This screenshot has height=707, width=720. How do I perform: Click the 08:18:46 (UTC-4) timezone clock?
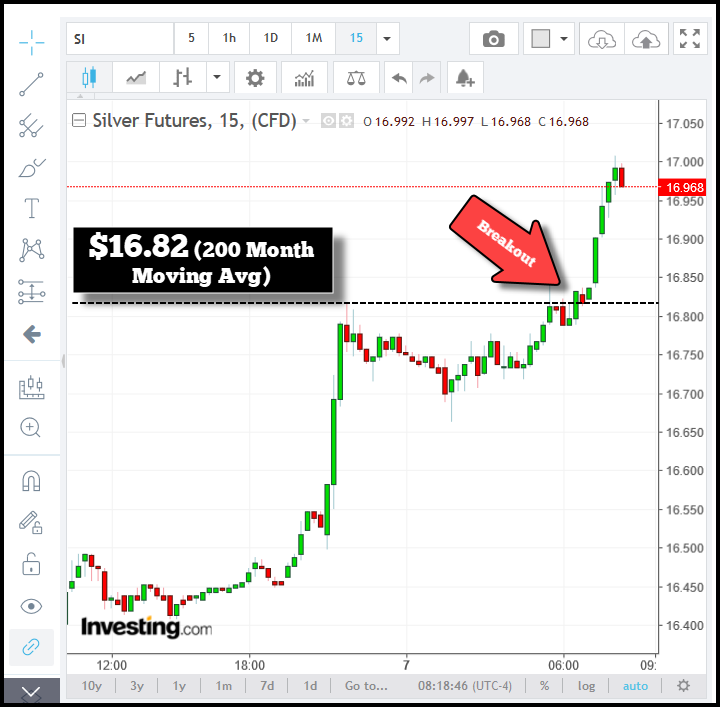tap(465, 686)
